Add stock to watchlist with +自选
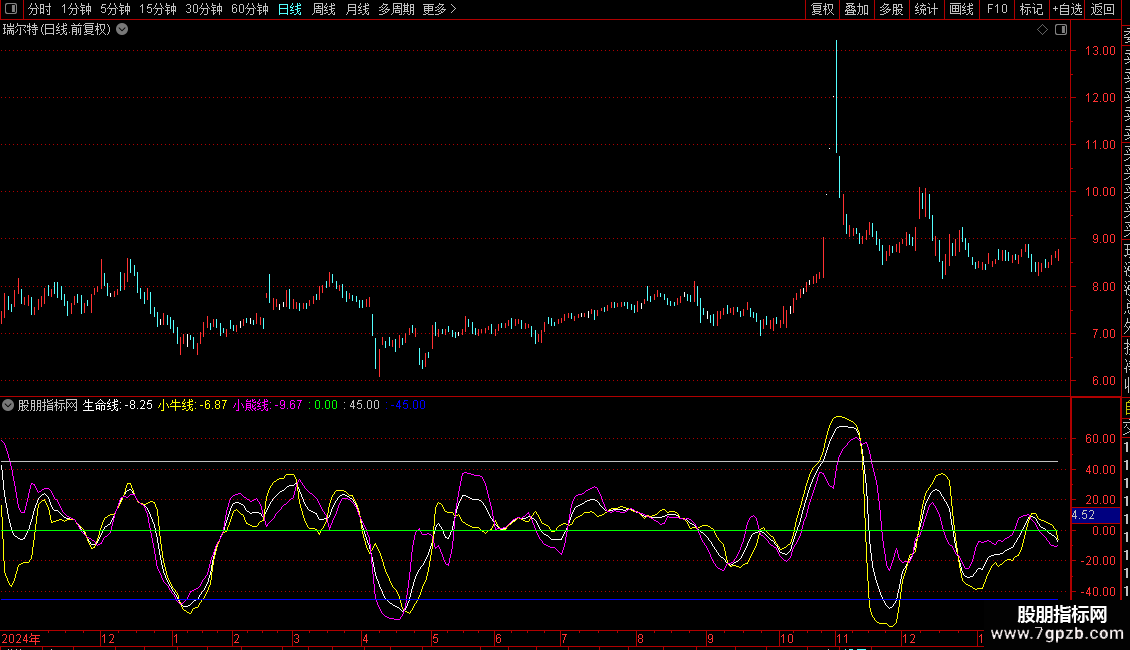This screenshot has height=650, width=1130. click(x=1067, y=9)
